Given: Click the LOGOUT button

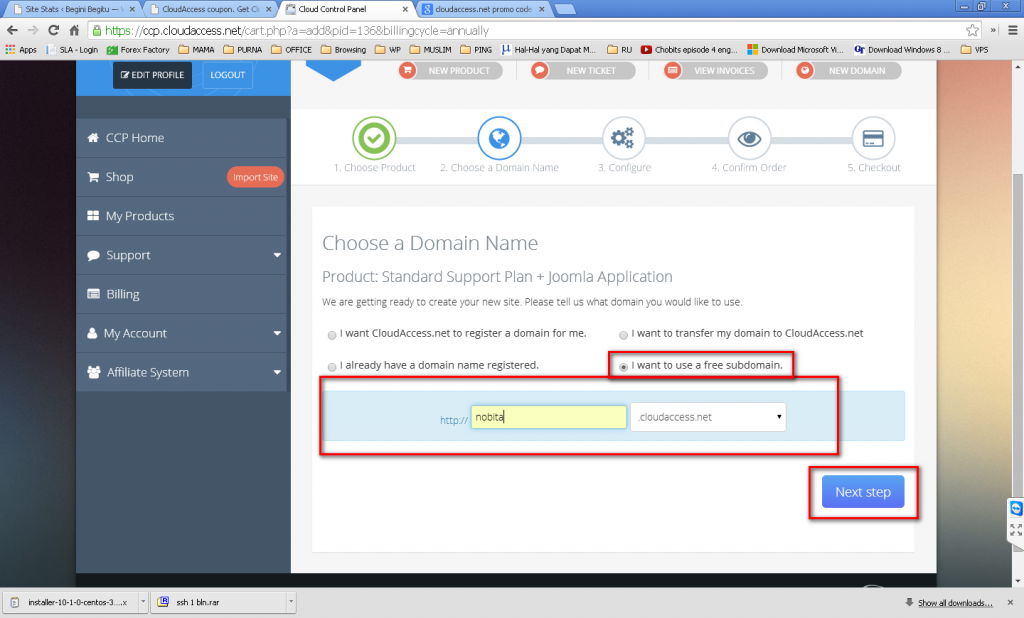Looking at the screenshot, I should coord(227,75).
